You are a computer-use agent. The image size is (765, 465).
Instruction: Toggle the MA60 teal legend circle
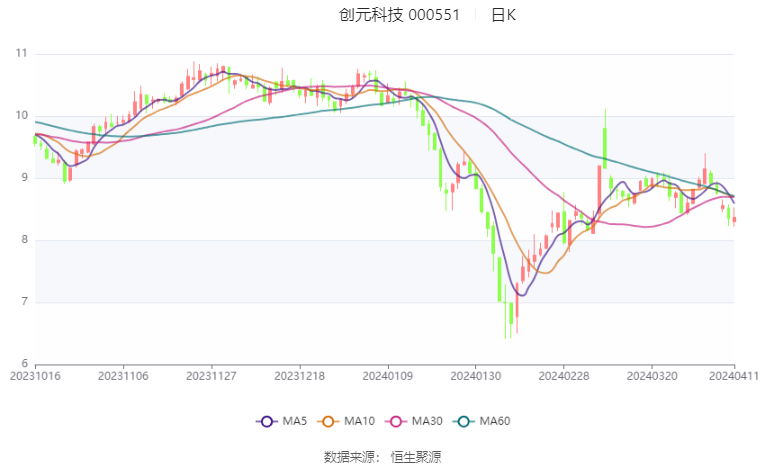(463, 422)
